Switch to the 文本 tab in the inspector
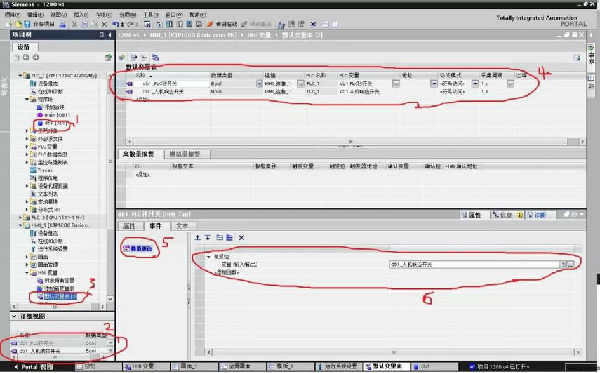Viewport: 600px width, 373px height. tap(183, 226)
